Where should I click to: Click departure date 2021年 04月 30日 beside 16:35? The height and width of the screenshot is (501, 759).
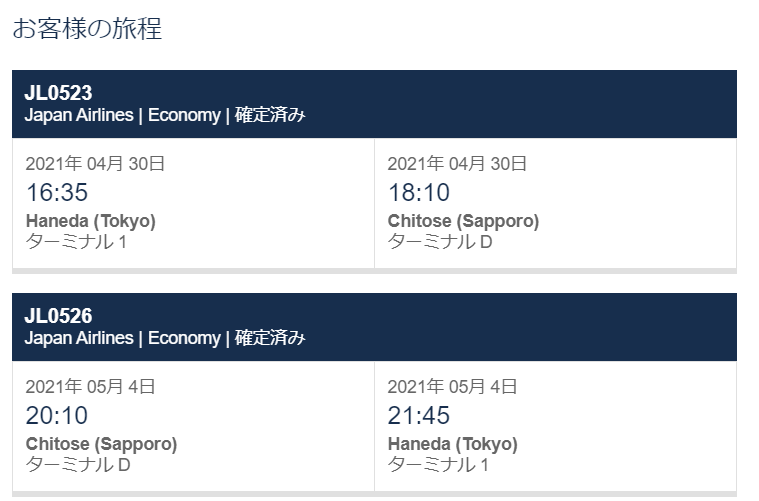(95, 164)
